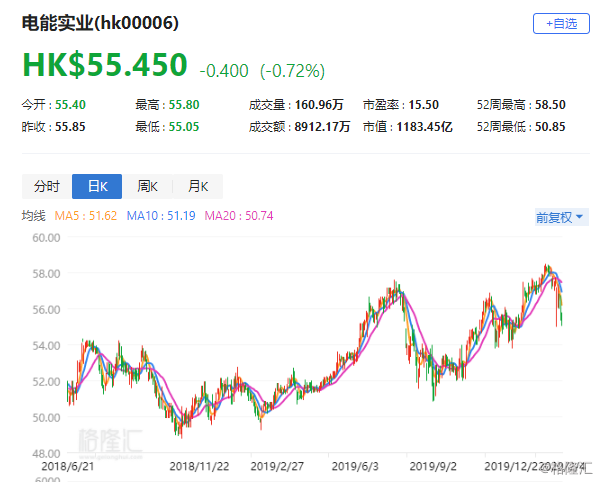
Task: Click the 52.00 price axis label
Action: [46, 381]
